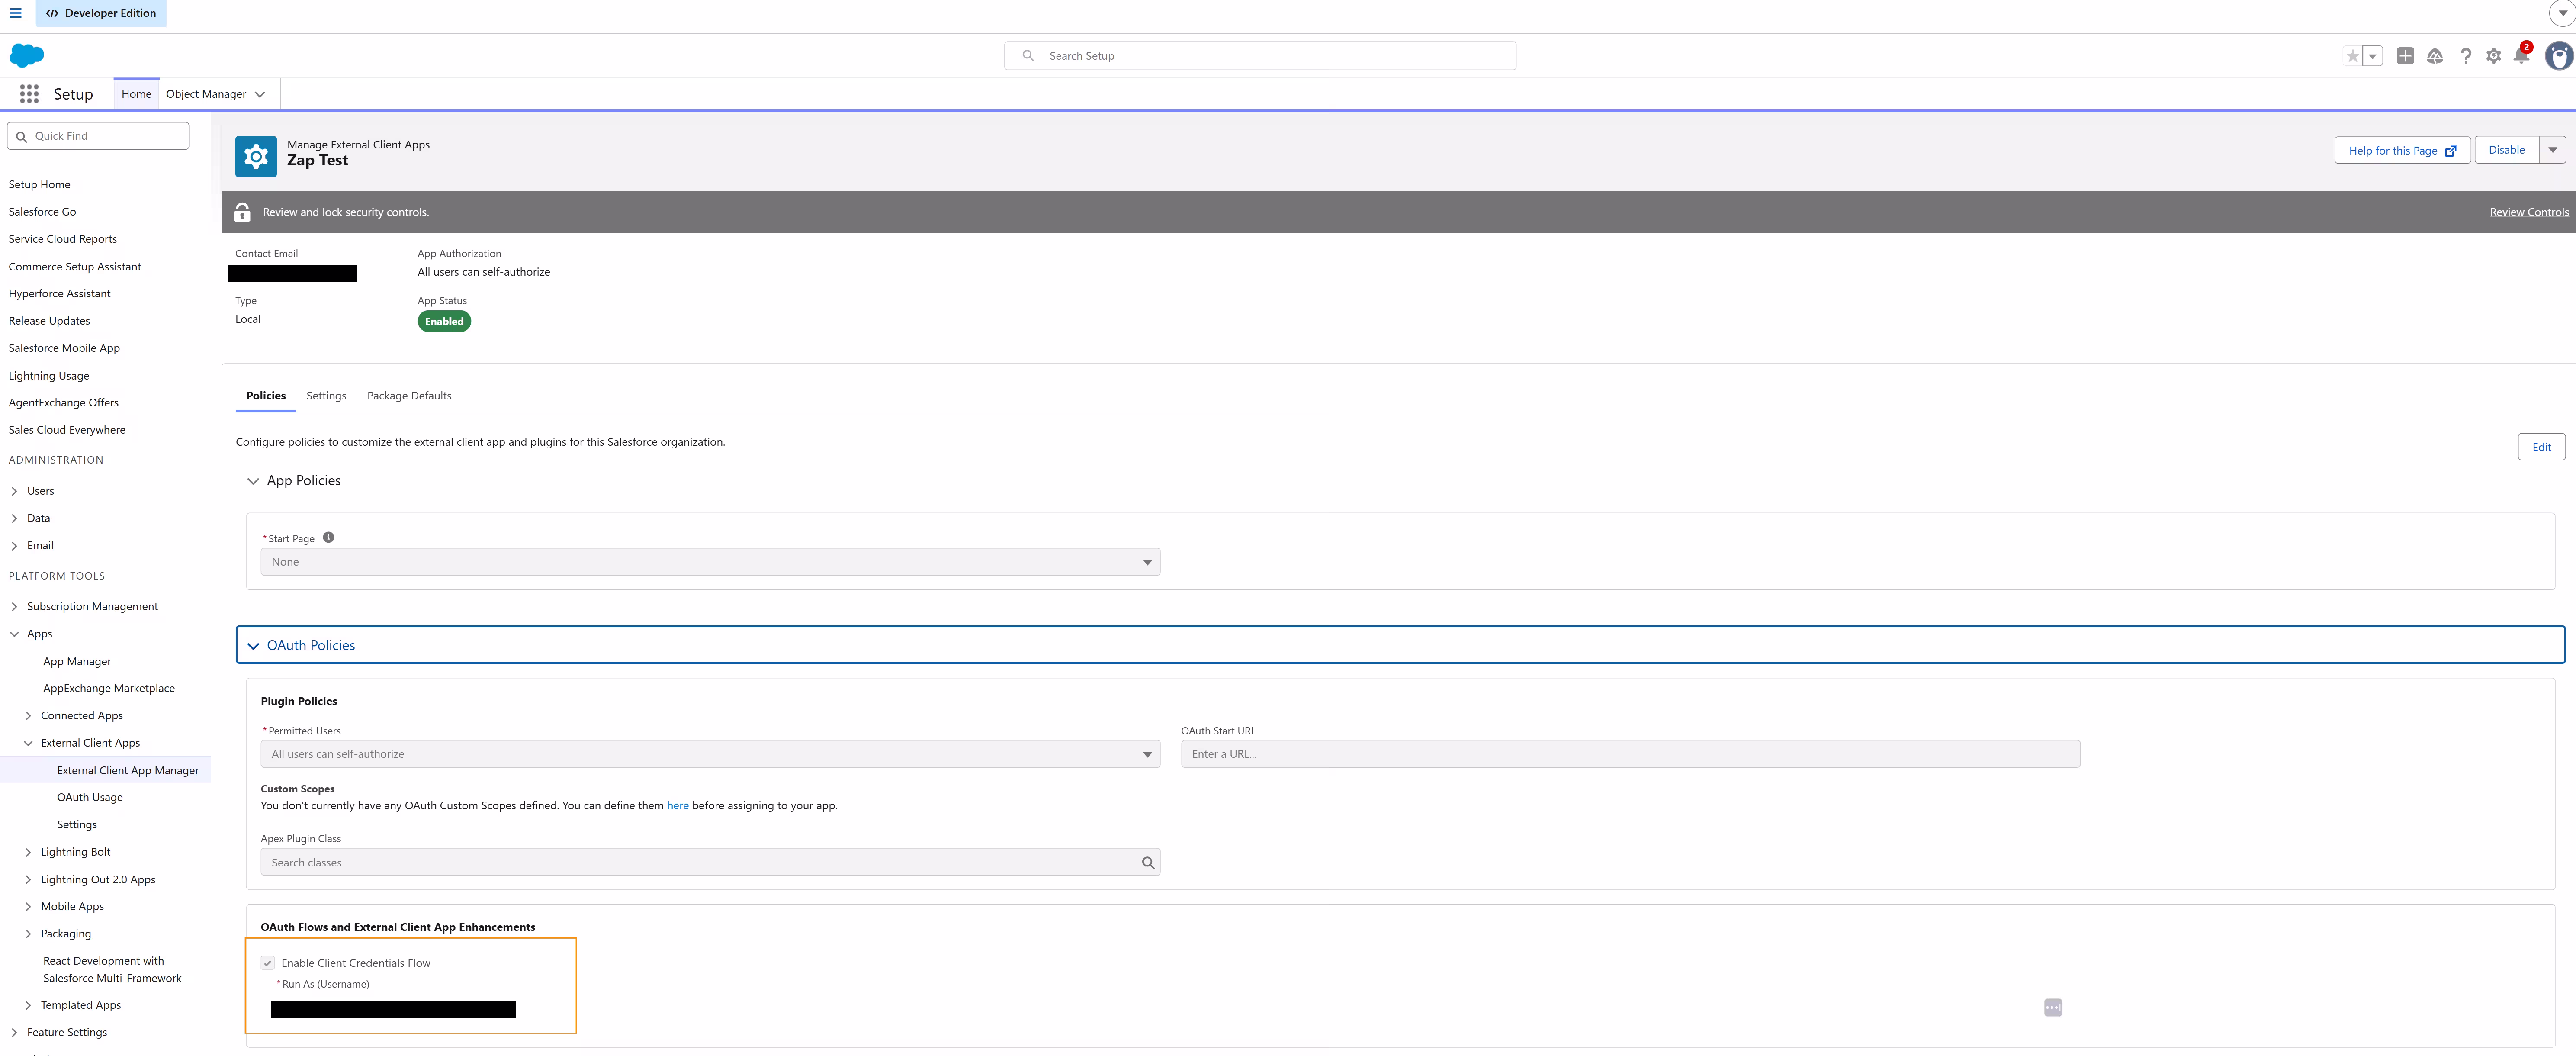Open the hamburger menu at top left
Viewport: 2576px width, 1056px height.
(x=15, y=13)
